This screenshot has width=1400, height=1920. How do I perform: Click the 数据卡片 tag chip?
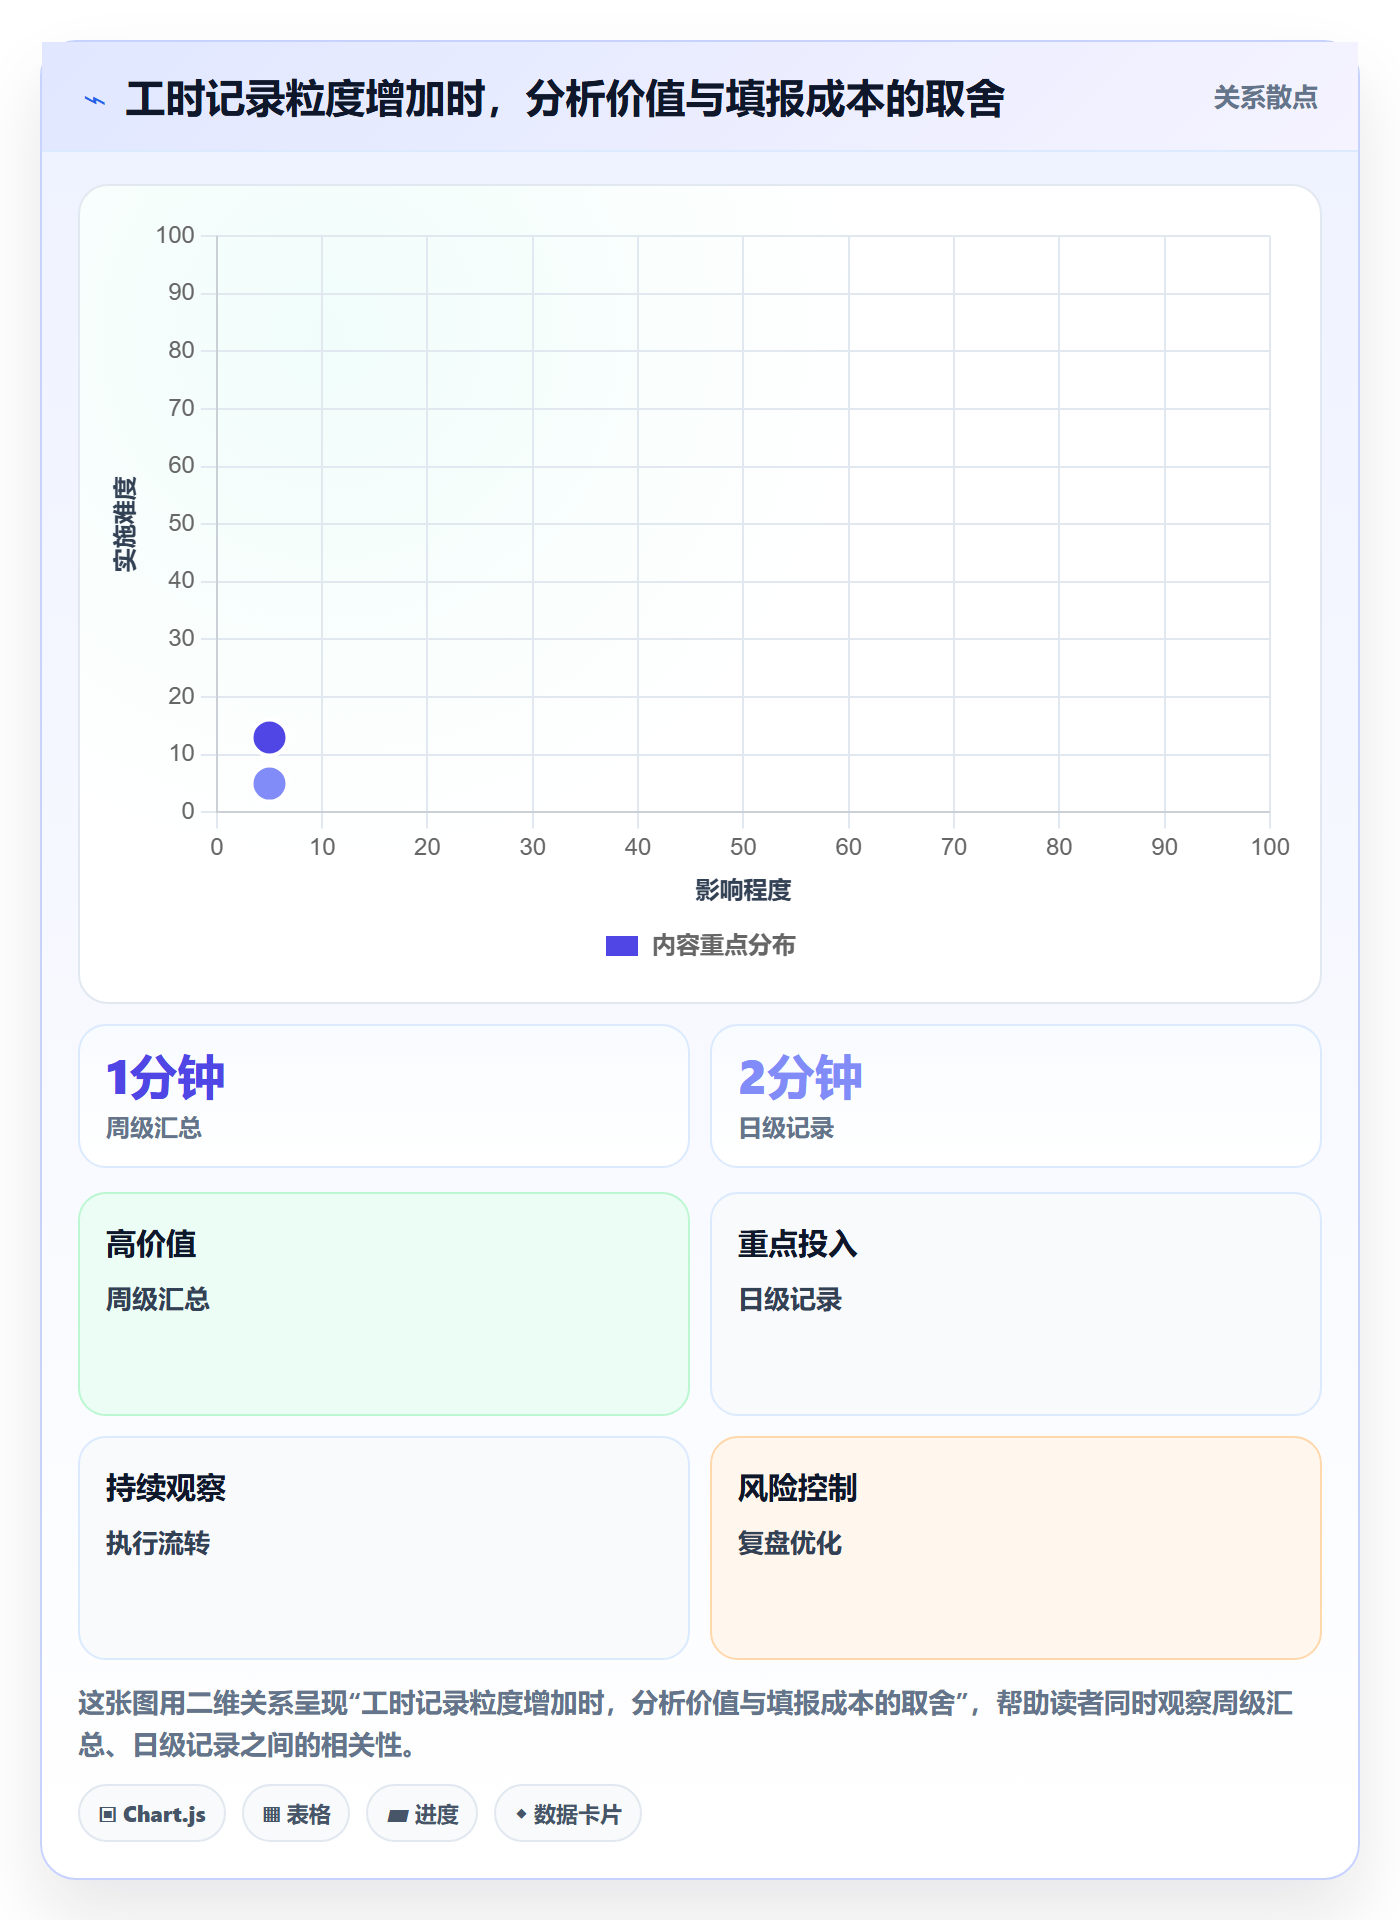click(568, 1814)
